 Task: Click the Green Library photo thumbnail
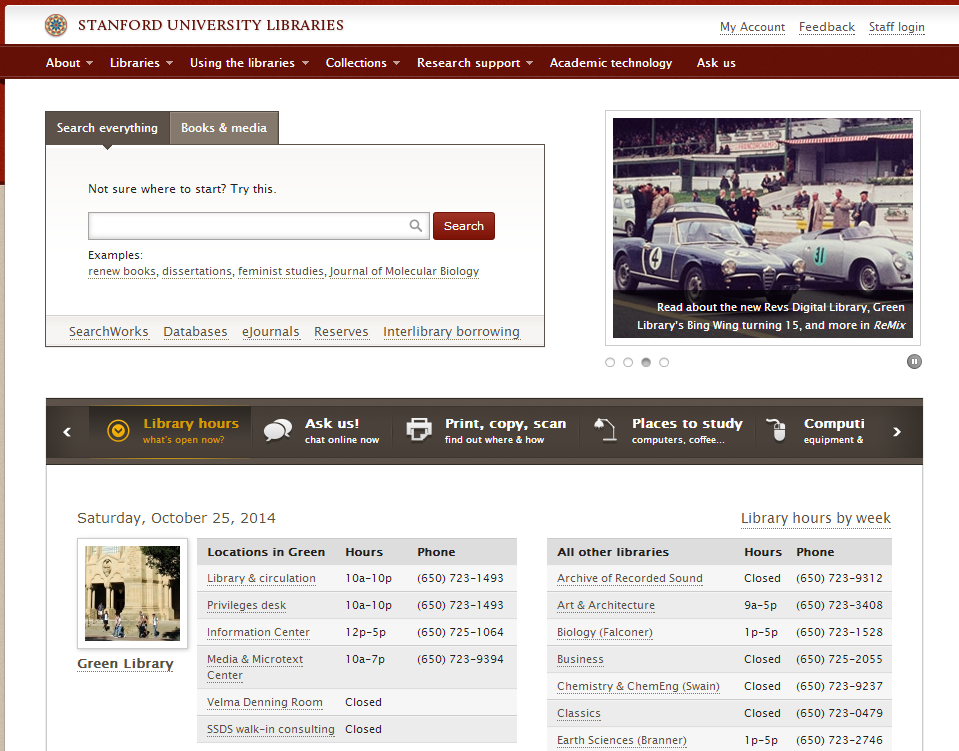132,593
